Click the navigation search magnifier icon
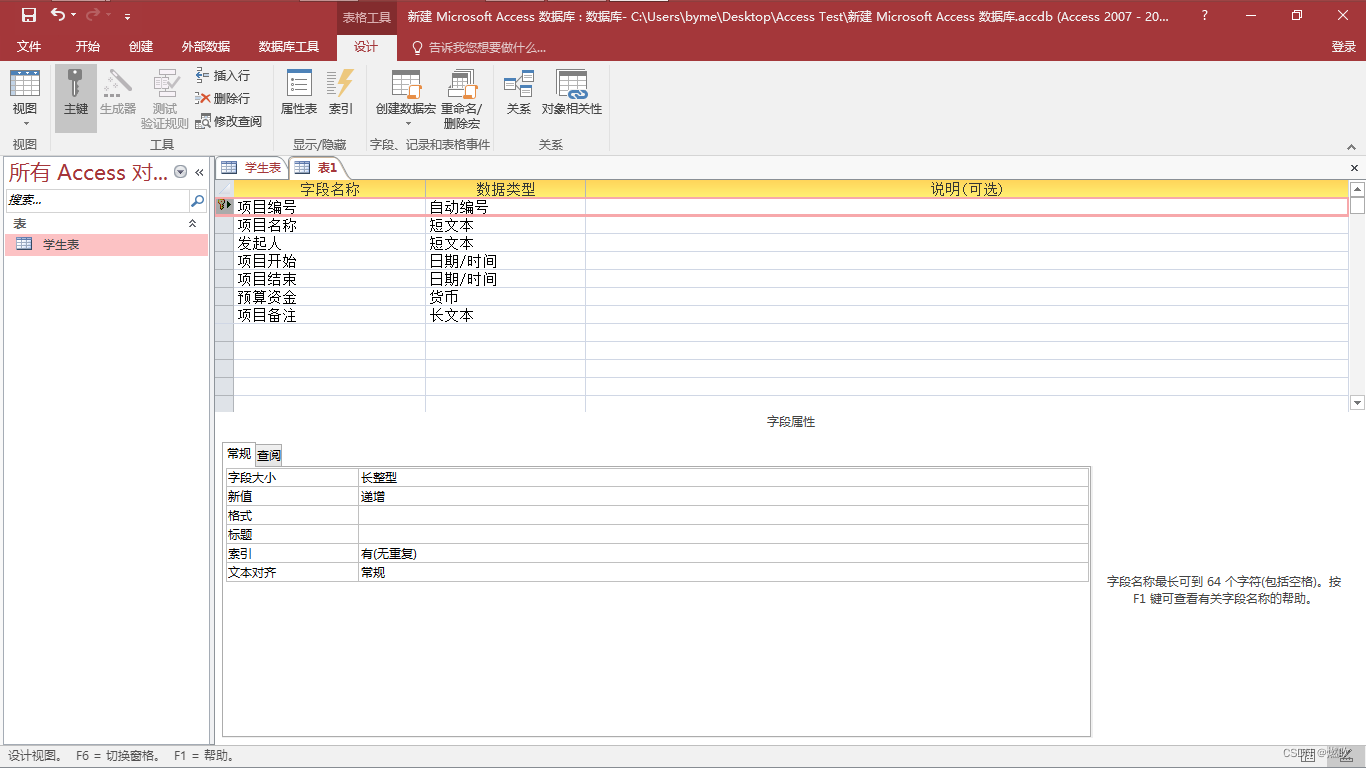 point(197,200)
